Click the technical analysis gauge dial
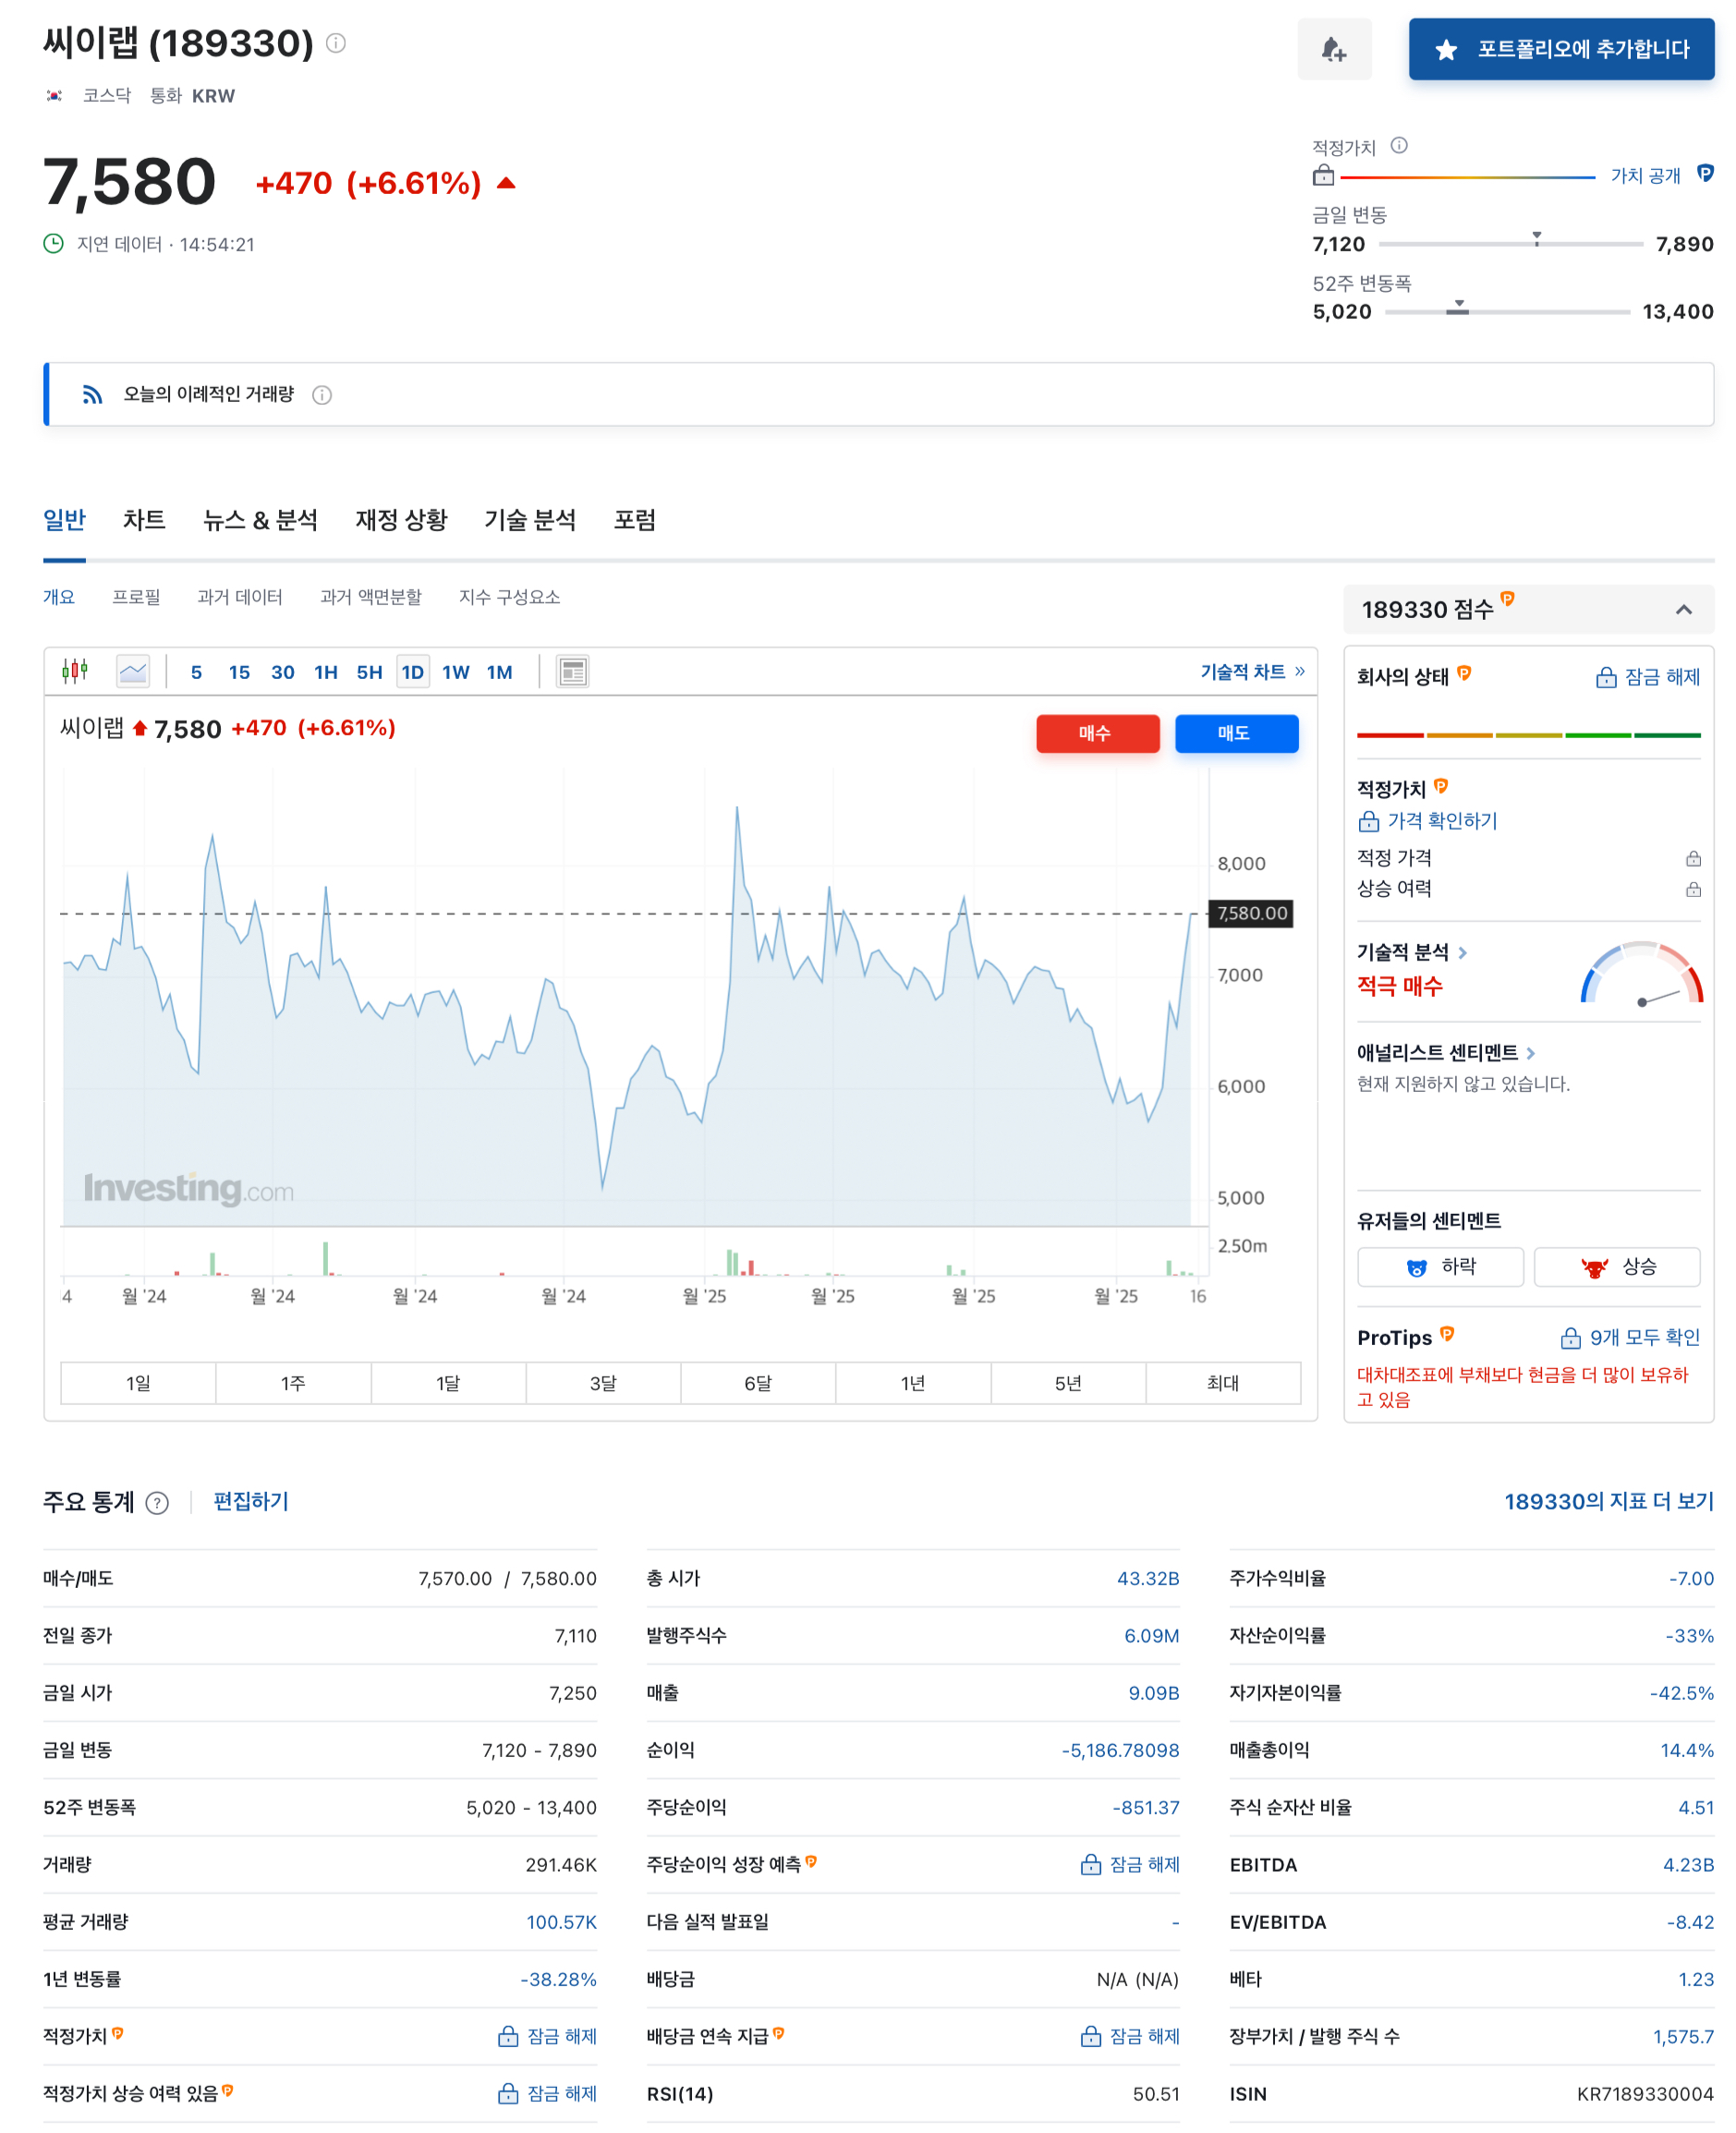The height and width of the screenshot is (2133, 1736). coord(1641,973)
